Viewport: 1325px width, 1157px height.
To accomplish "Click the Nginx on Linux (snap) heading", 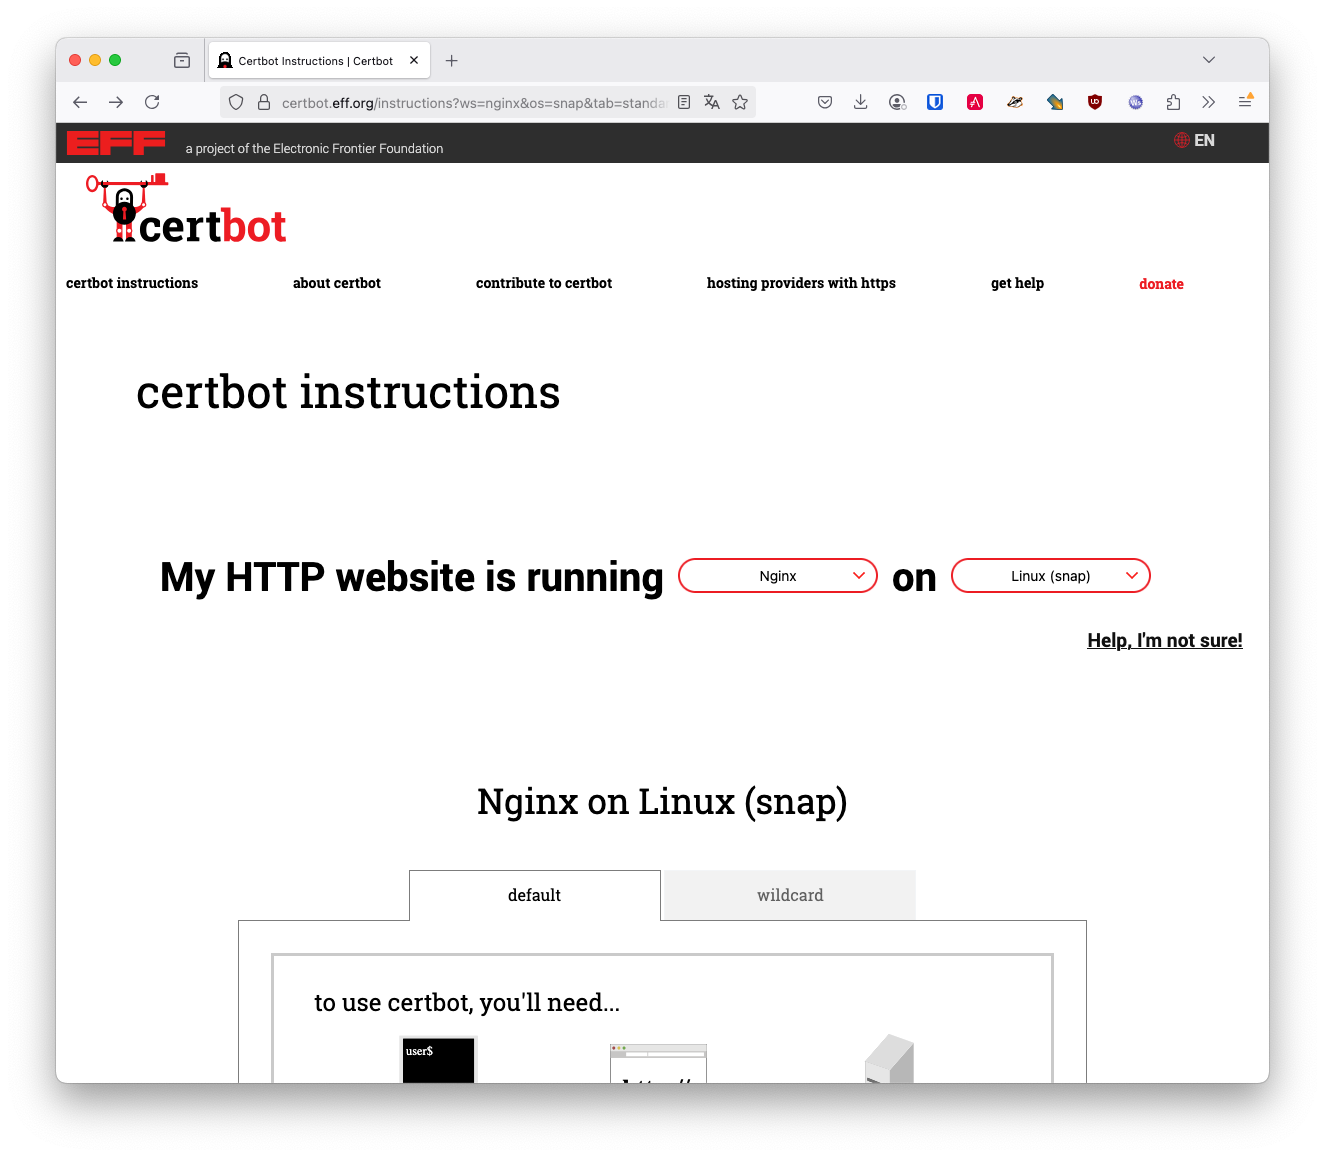I will click(x=662, y=802).
